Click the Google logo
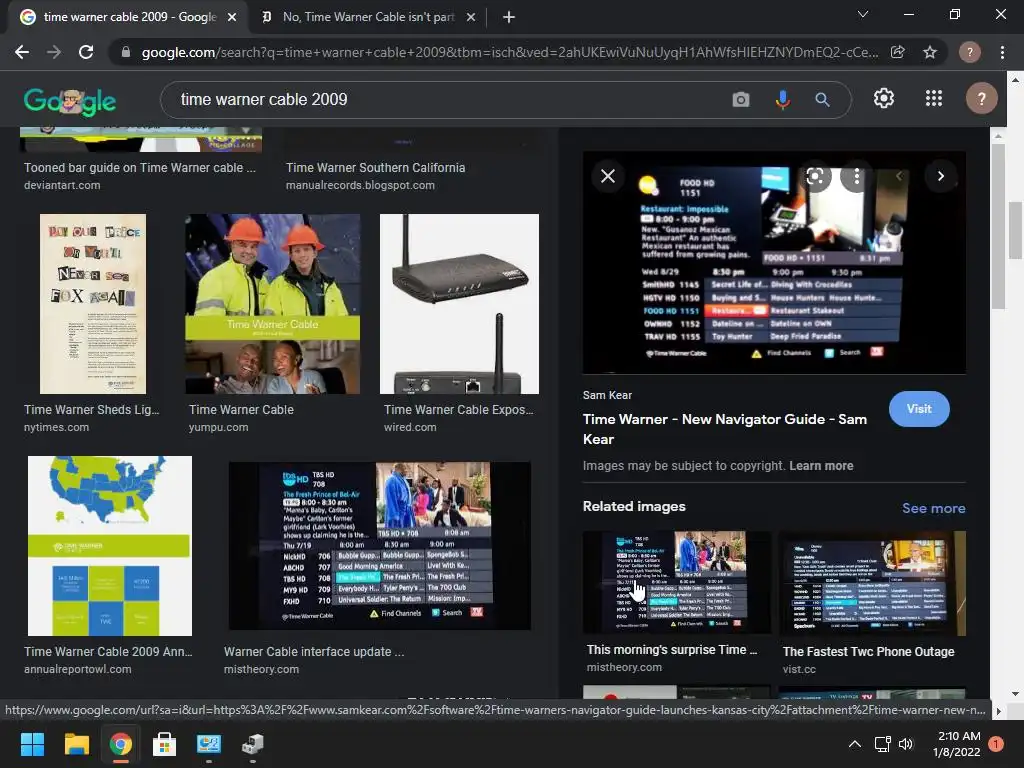The height and width of the screenshot is (768, 1024). (x=70, y=101)
